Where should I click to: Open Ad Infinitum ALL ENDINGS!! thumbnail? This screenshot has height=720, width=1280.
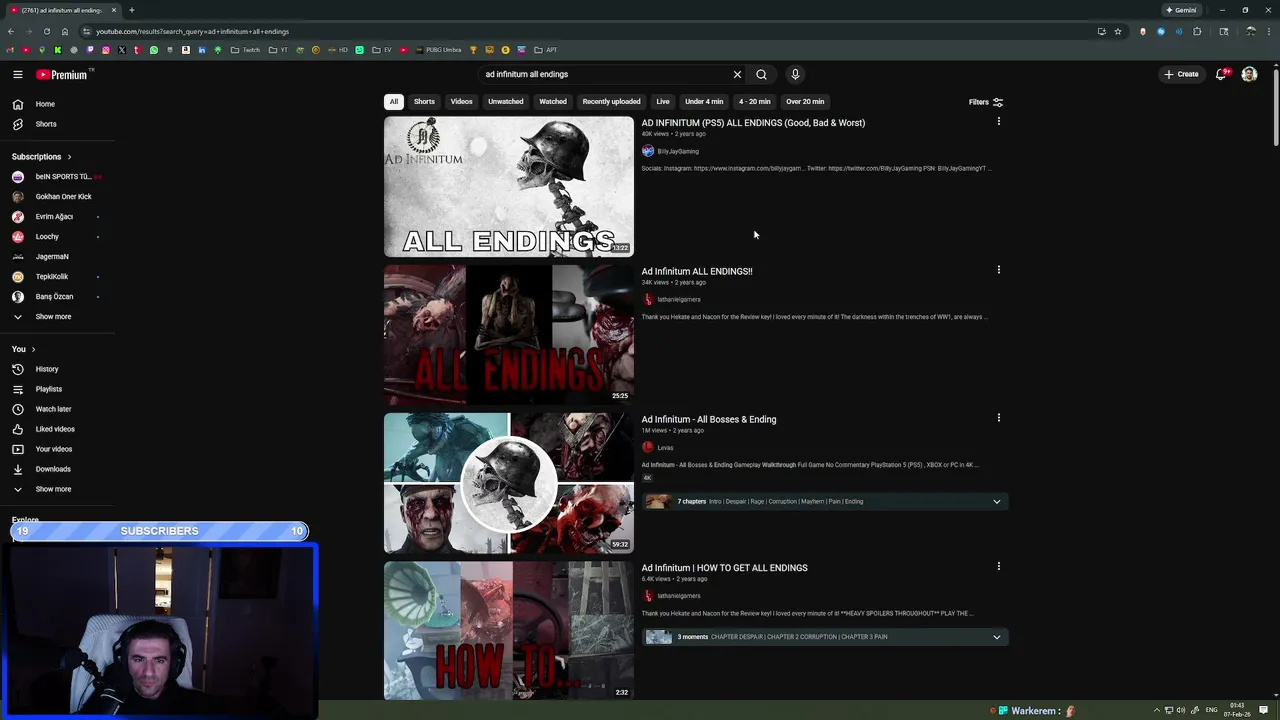[509, 335]
